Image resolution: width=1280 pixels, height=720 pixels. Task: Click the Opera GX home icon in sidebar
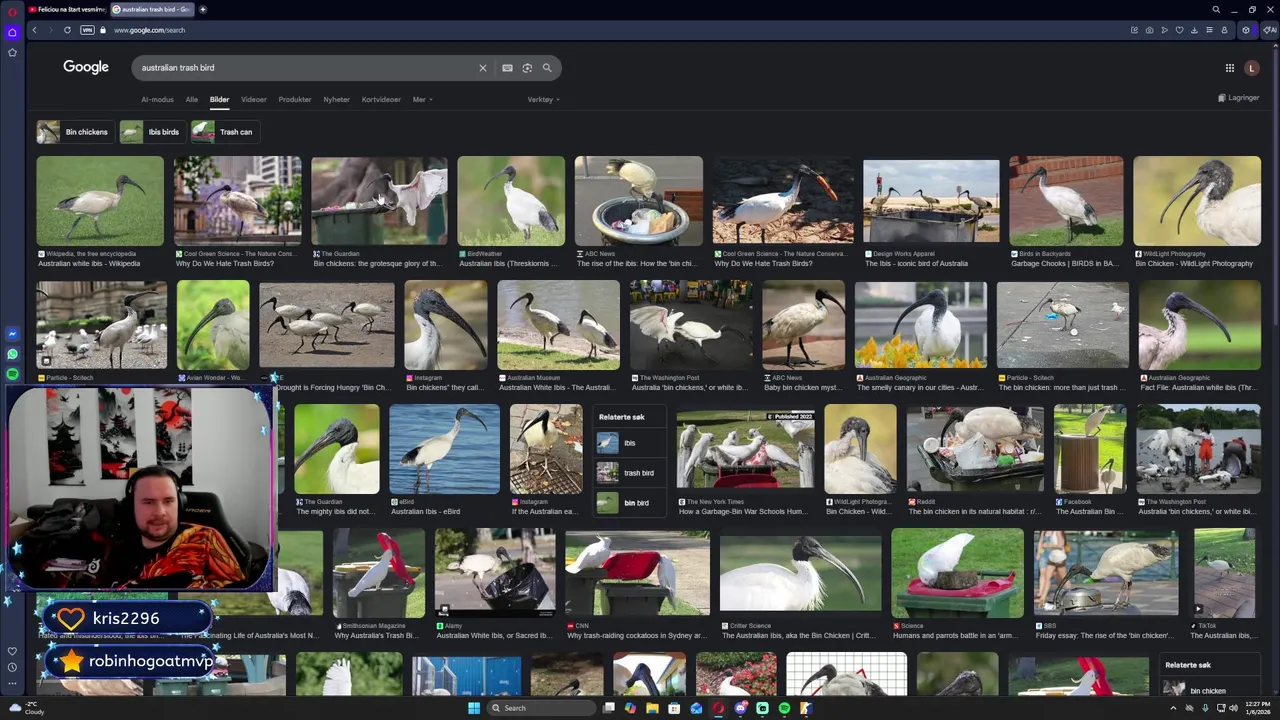click(12, 32)
